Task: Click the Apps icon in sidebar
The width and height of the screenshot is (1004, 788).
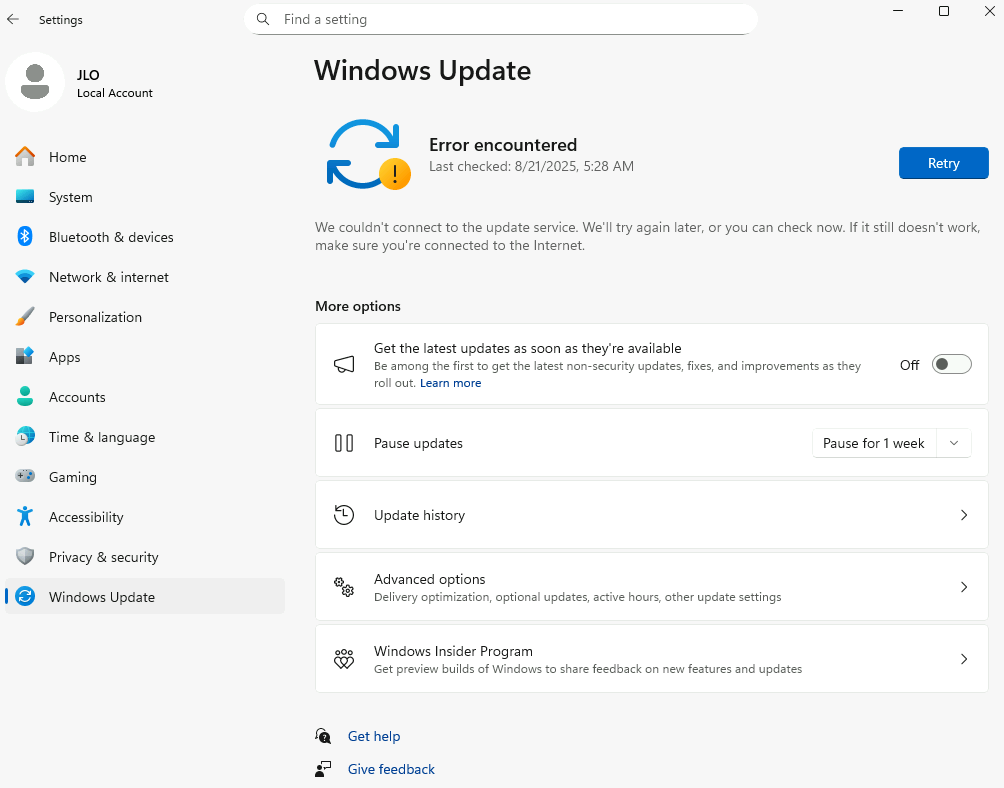Action: [25, 356]
